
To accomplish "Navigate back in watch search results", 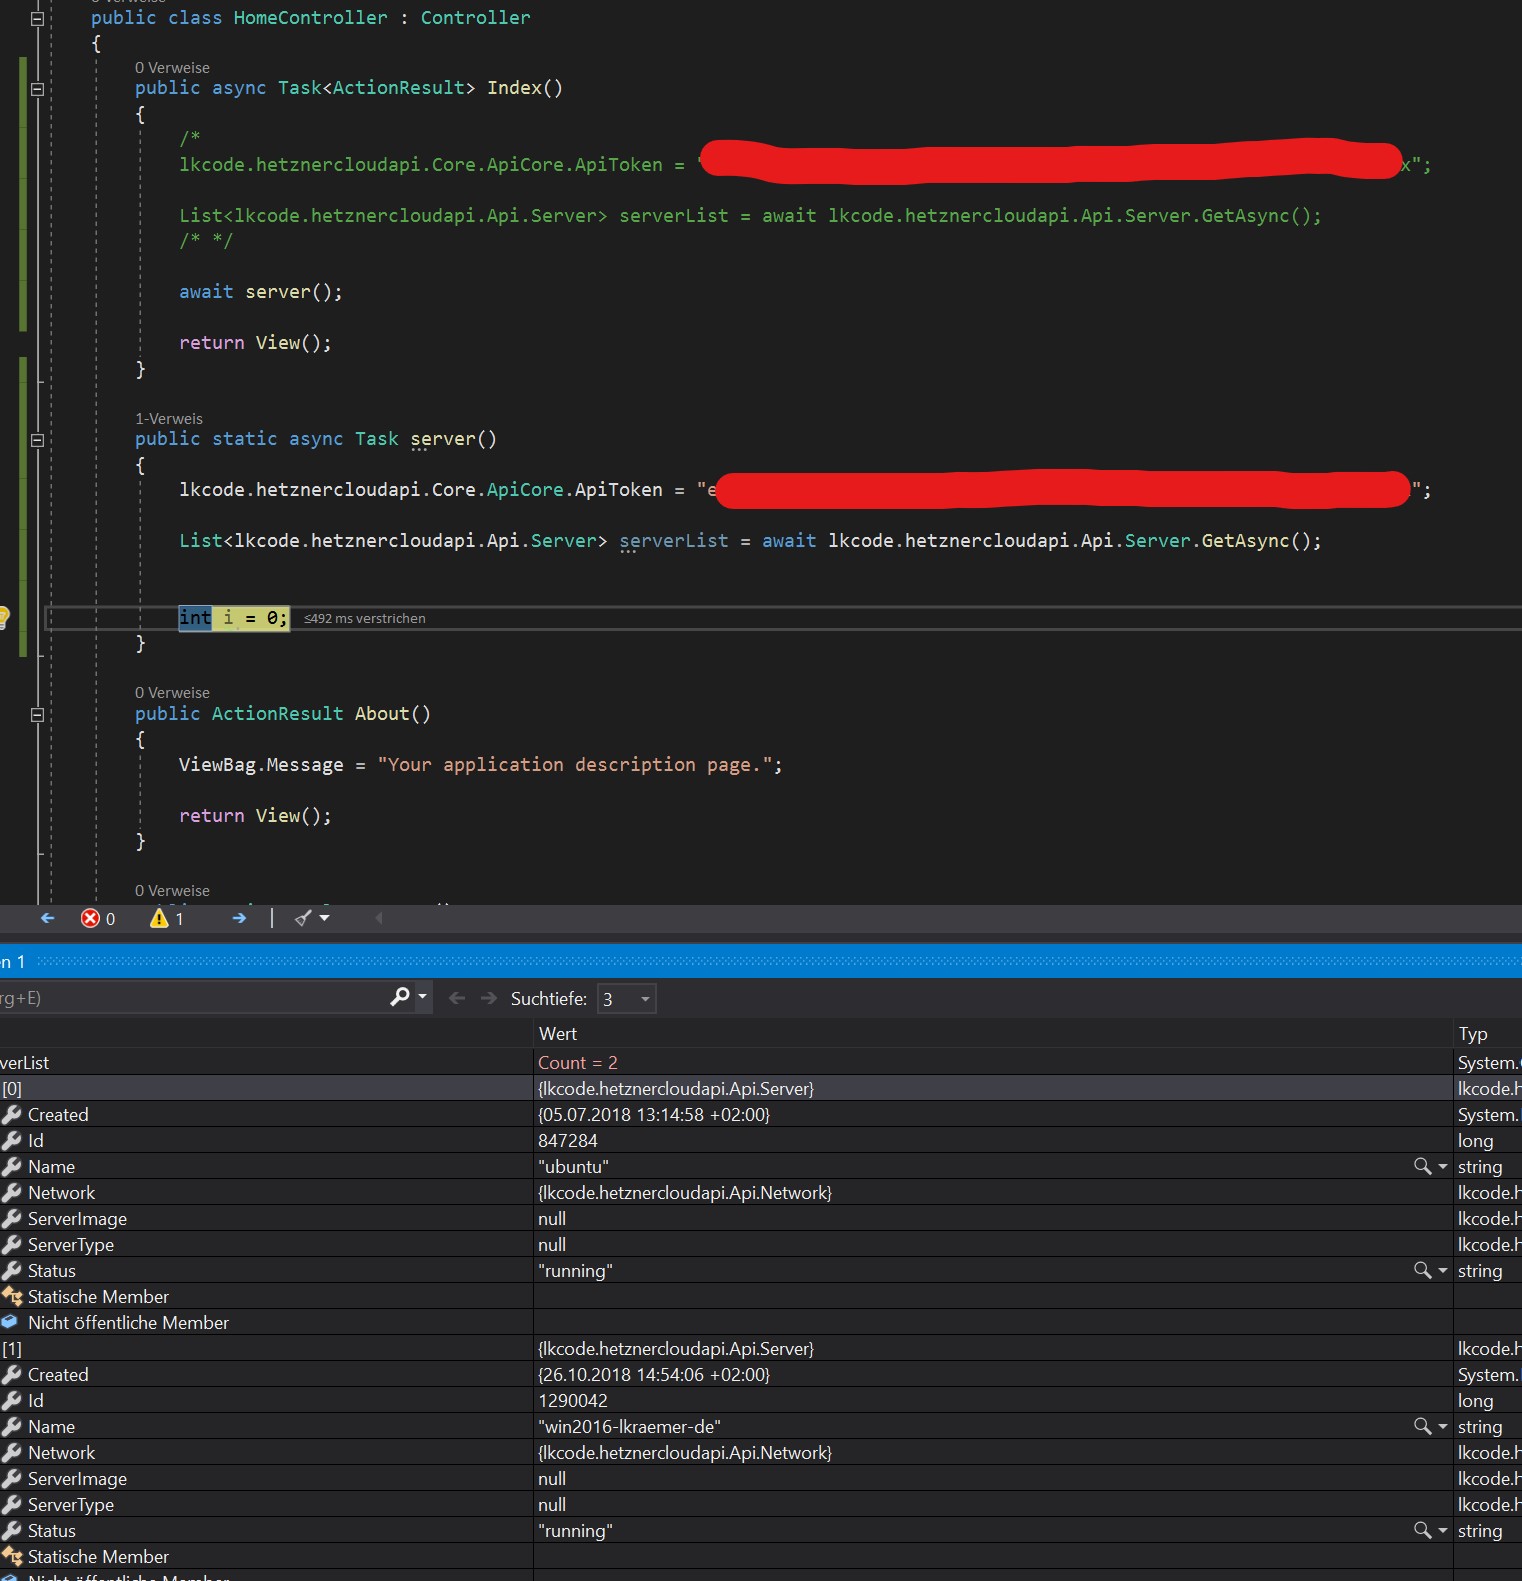I will point(457,998).
